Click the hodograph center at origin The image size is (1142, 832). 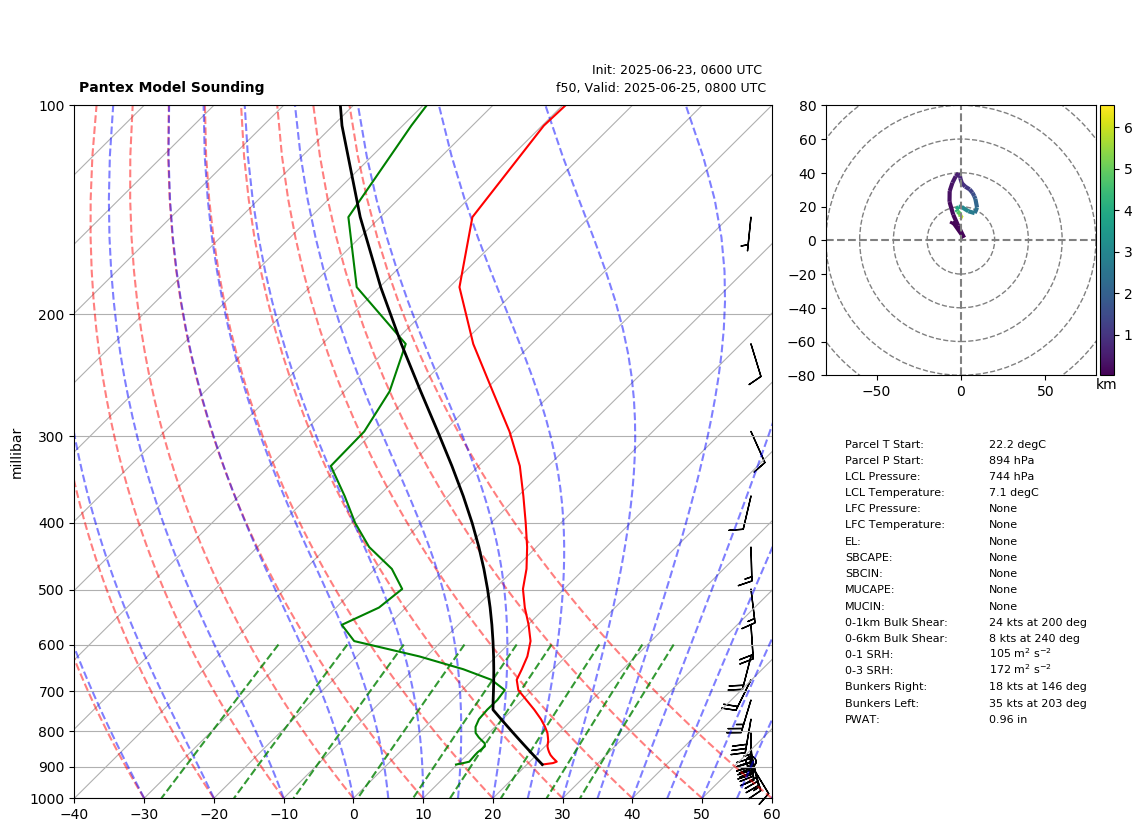[x=961, y=240]
